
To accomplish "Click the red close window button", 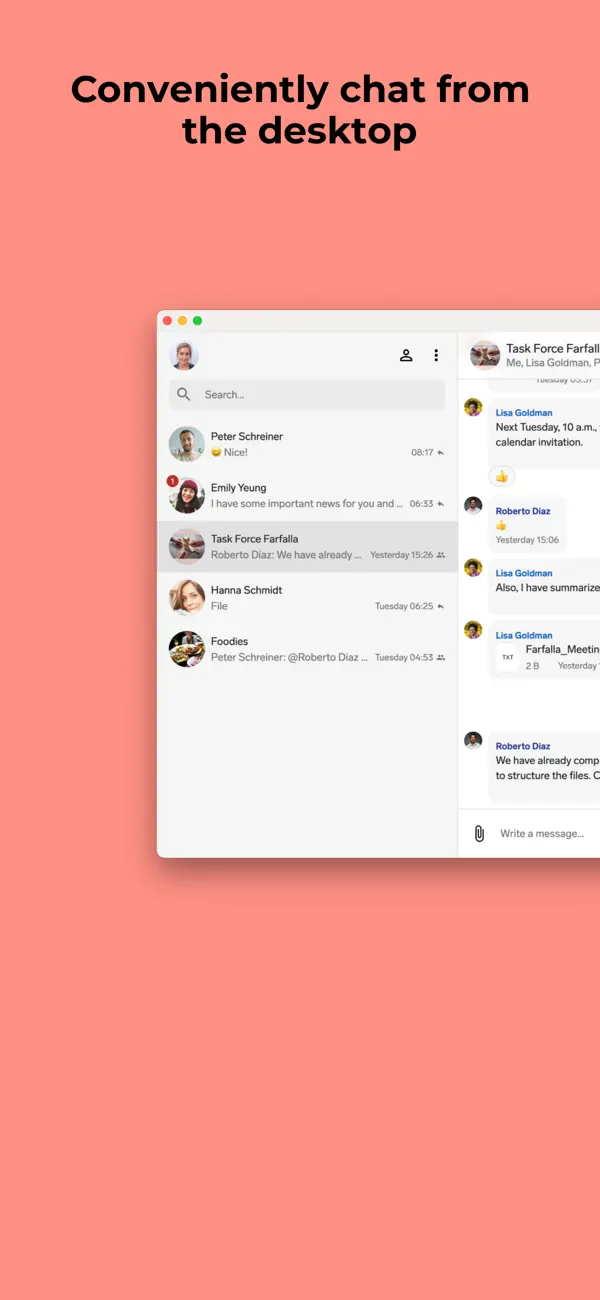I will click(167, 321).
